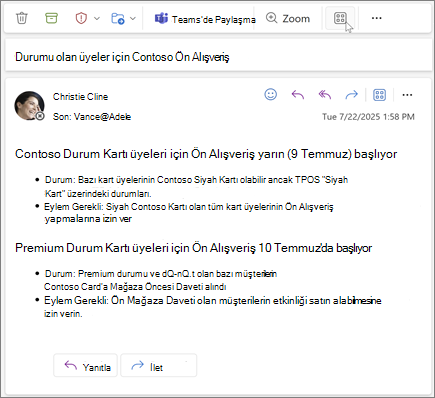Click bullet Durum: Premium durumu ve dQ-nQ.t
This screenshot has width=435, height=398.
pyautogui.click(x=161, y=280)
